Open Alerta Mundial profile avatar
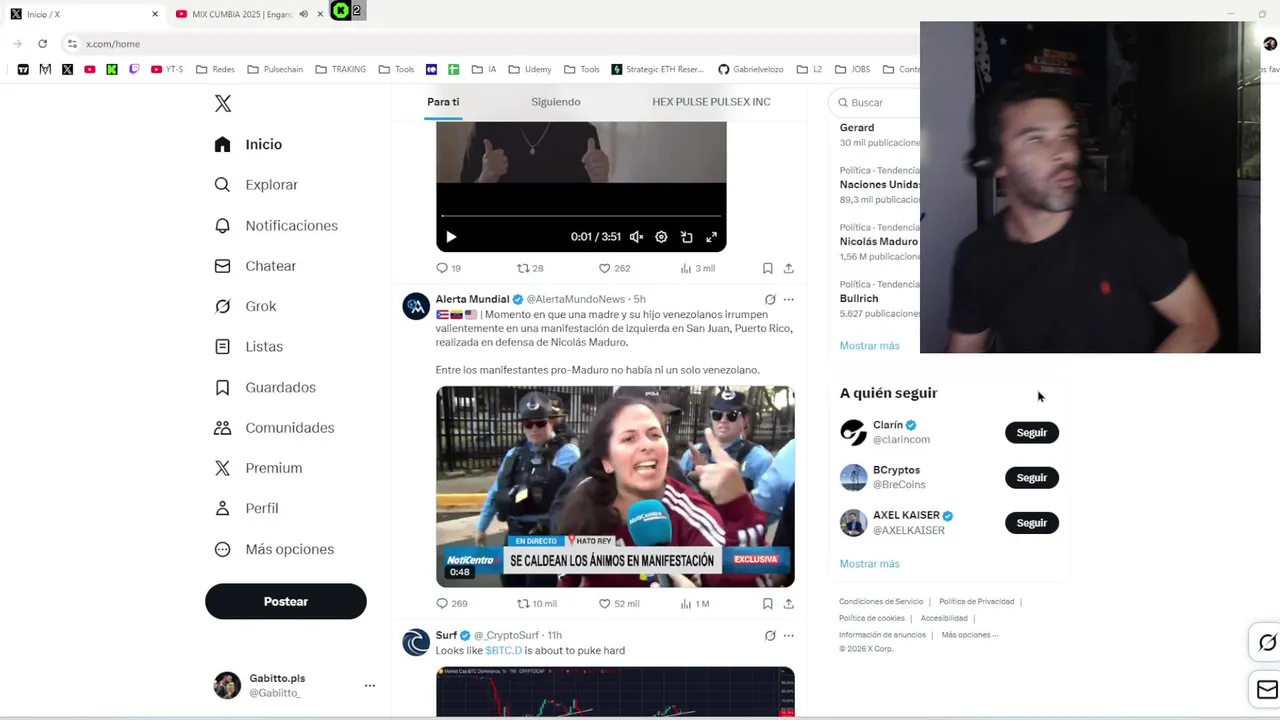Screen dimensions: 1280x720 [416, 306]
